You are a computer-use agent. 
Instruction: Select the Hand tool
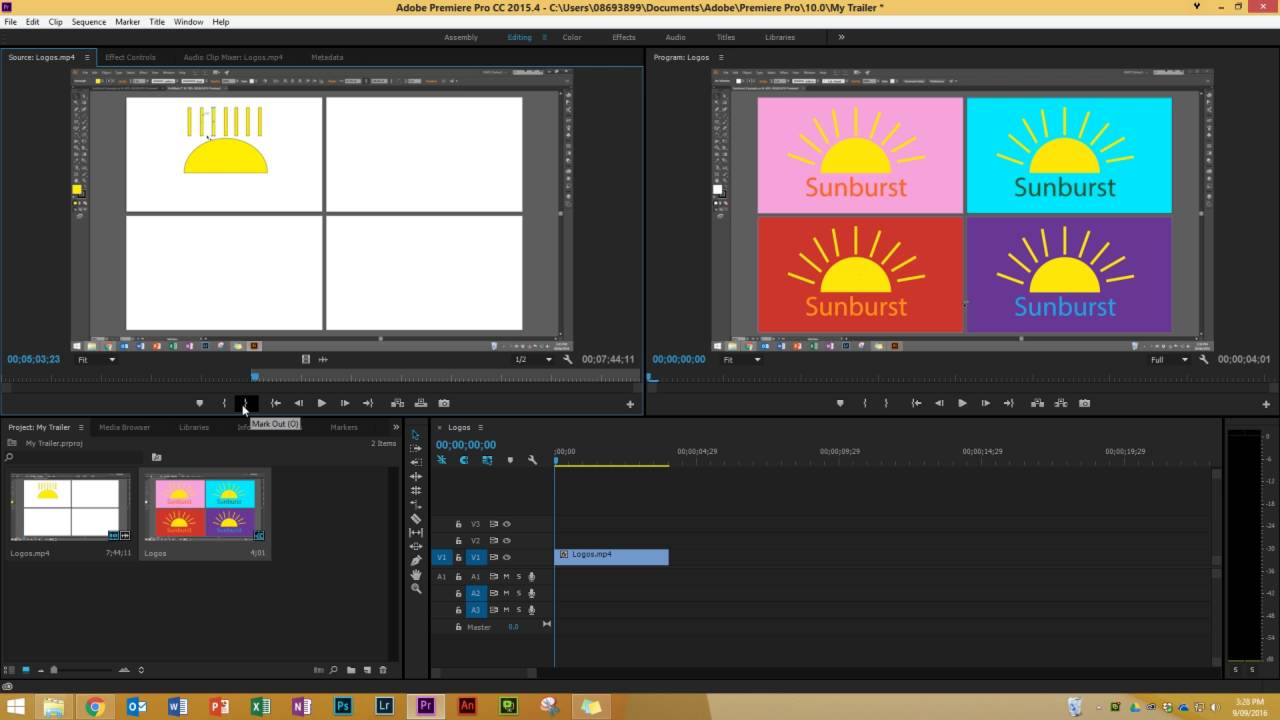coord(416,574)
